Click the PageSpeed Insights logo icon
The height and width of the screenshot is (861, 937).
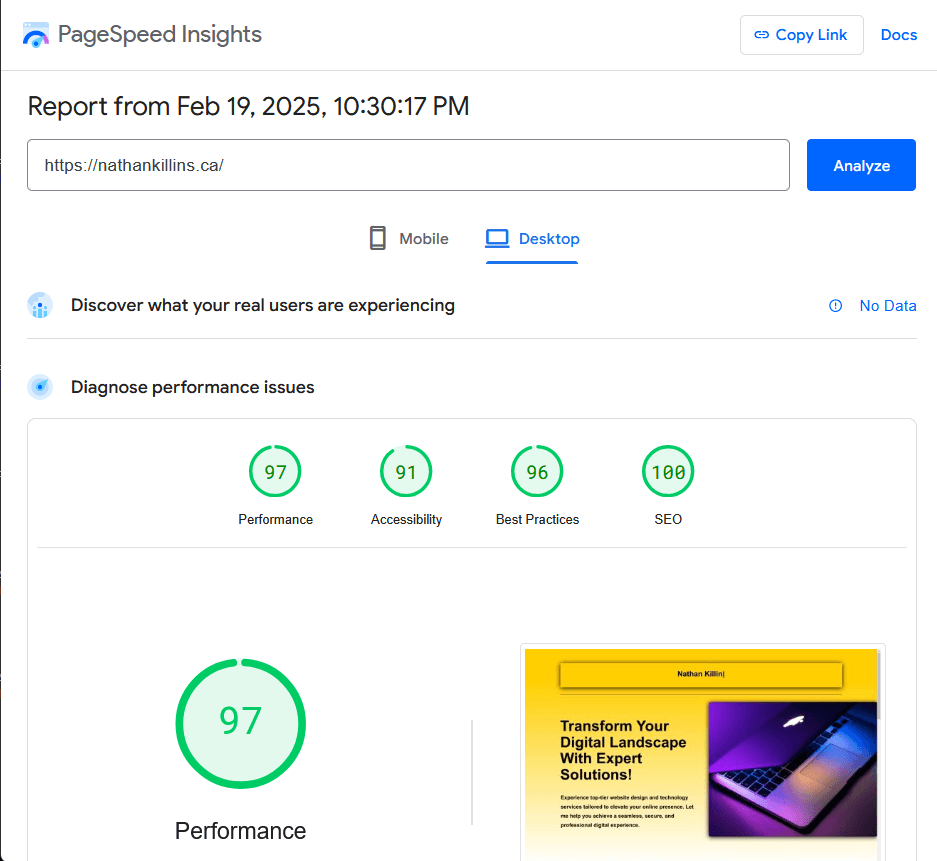click(35, 35)
